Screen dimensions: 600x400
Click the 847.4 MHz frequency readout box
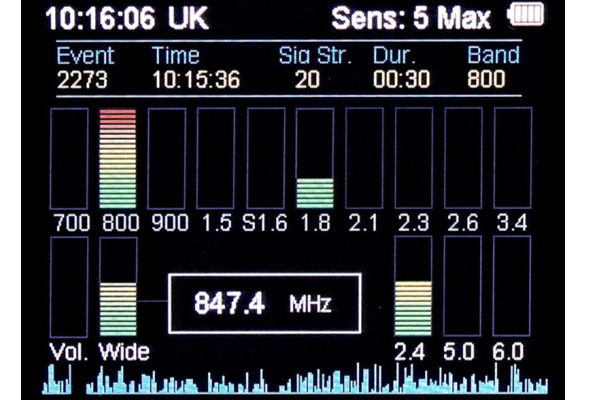click(x=264, y=303)
